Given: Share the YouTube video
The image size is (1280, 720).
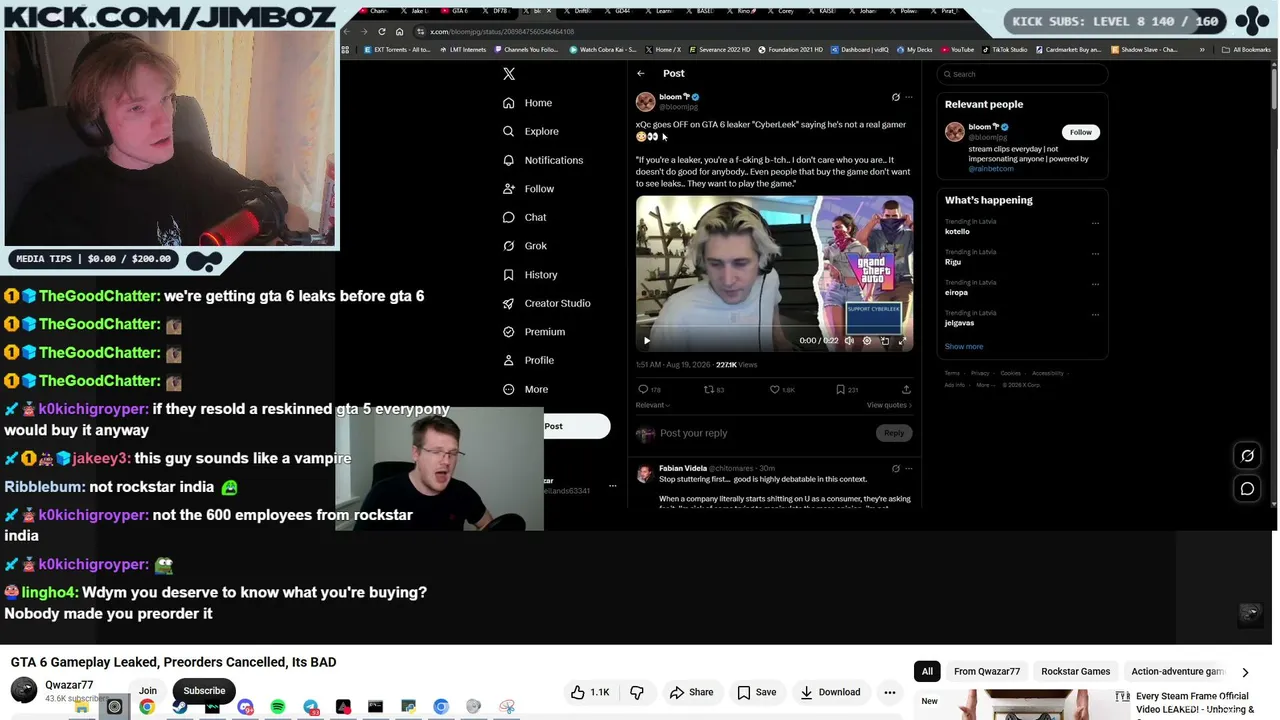Looking at the screenshot, I should [691, 692].
